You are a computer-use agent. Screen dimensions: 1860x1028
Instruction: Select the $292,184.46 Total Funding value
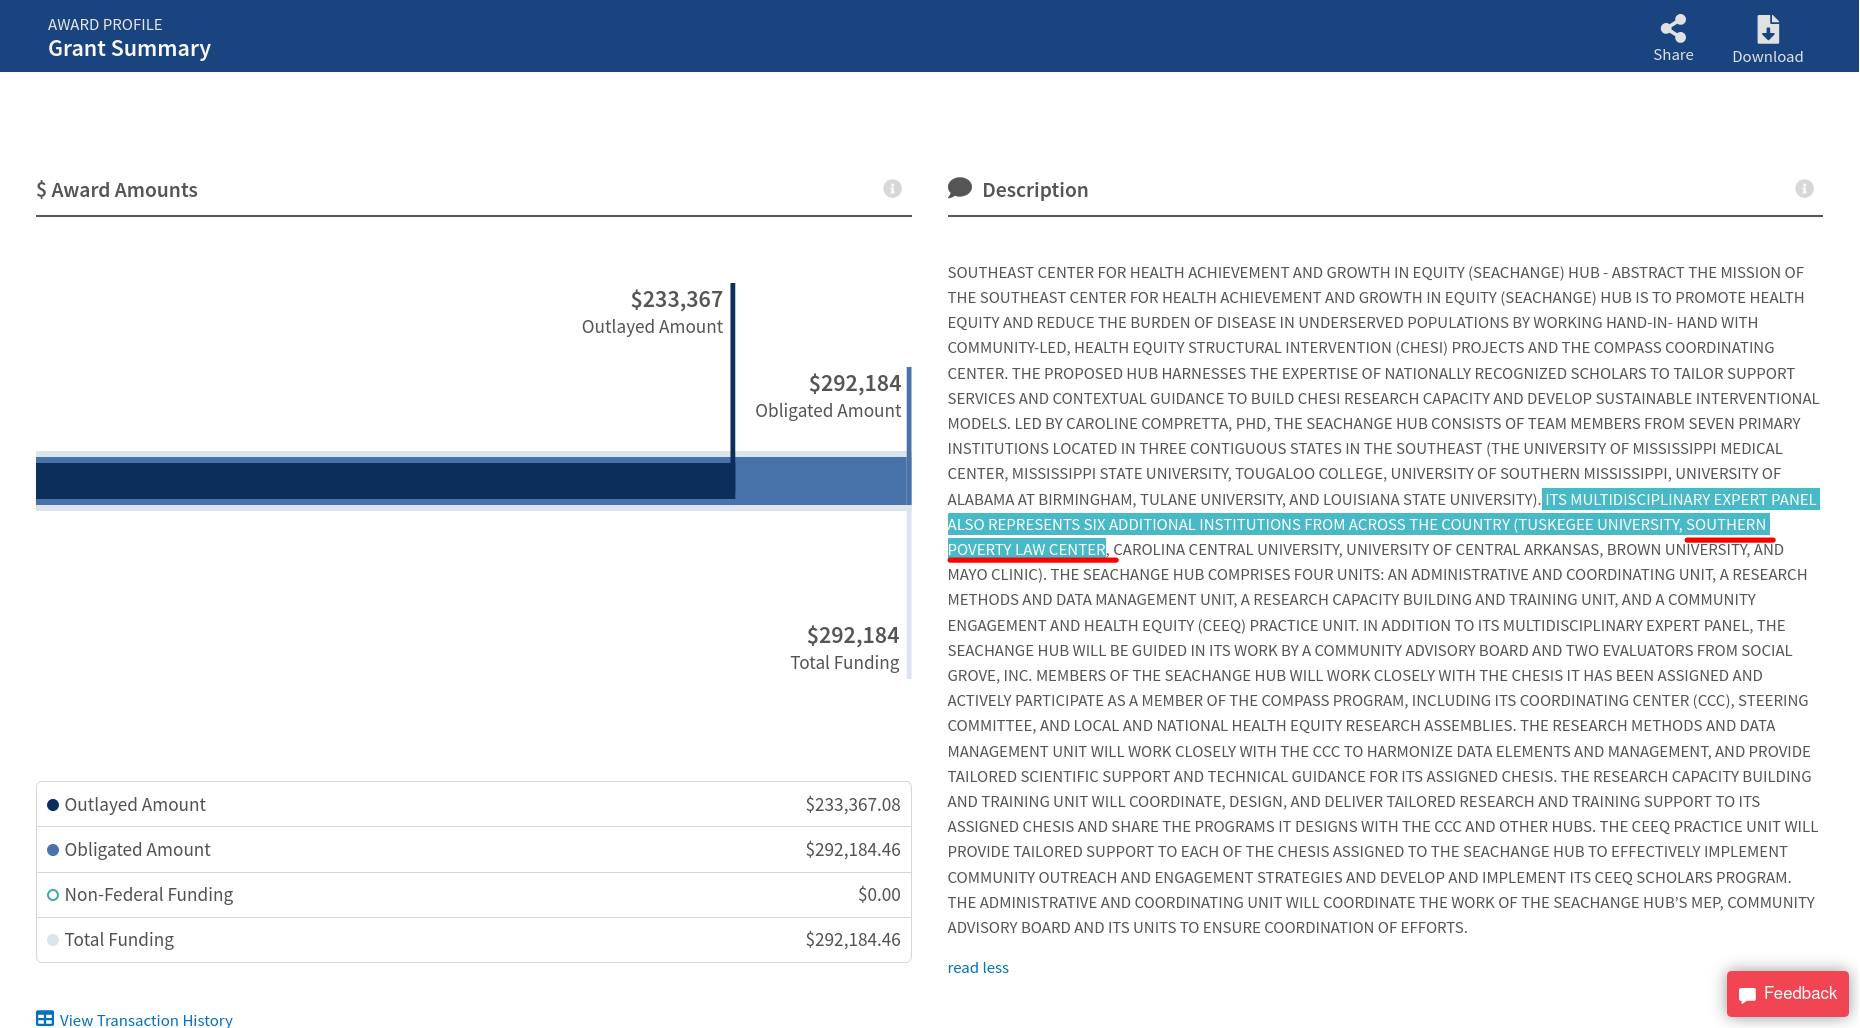(853, 940)
